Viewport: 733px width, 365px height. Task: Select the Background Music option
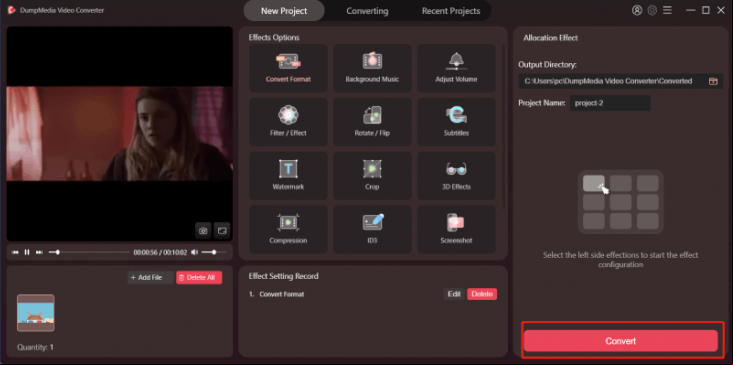coord(372,68)
